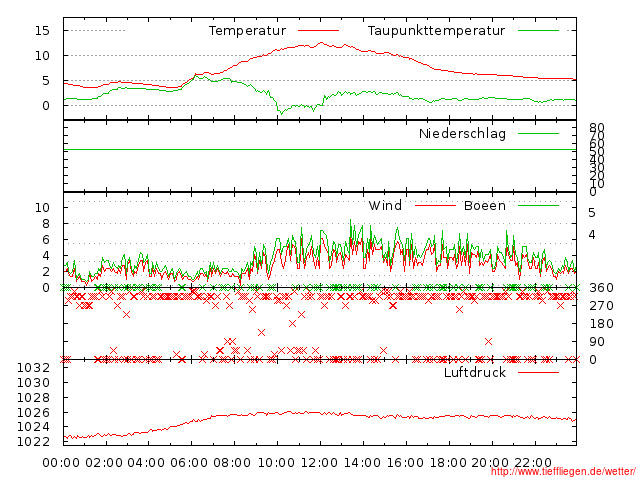Click the 08:00 time label
Image resolution: width=640 pixels, height=480 pixels.
232,463
